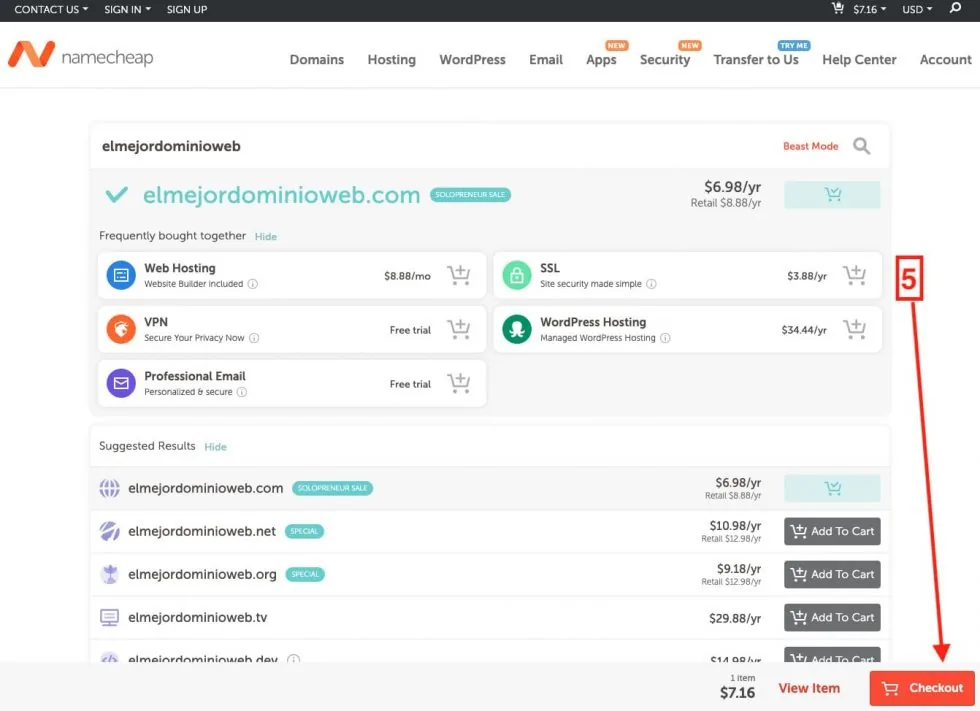Click the red Checkout button
The height and width of the screenshot is (711, 980).
pyautogui.click(x=922, y=688)
